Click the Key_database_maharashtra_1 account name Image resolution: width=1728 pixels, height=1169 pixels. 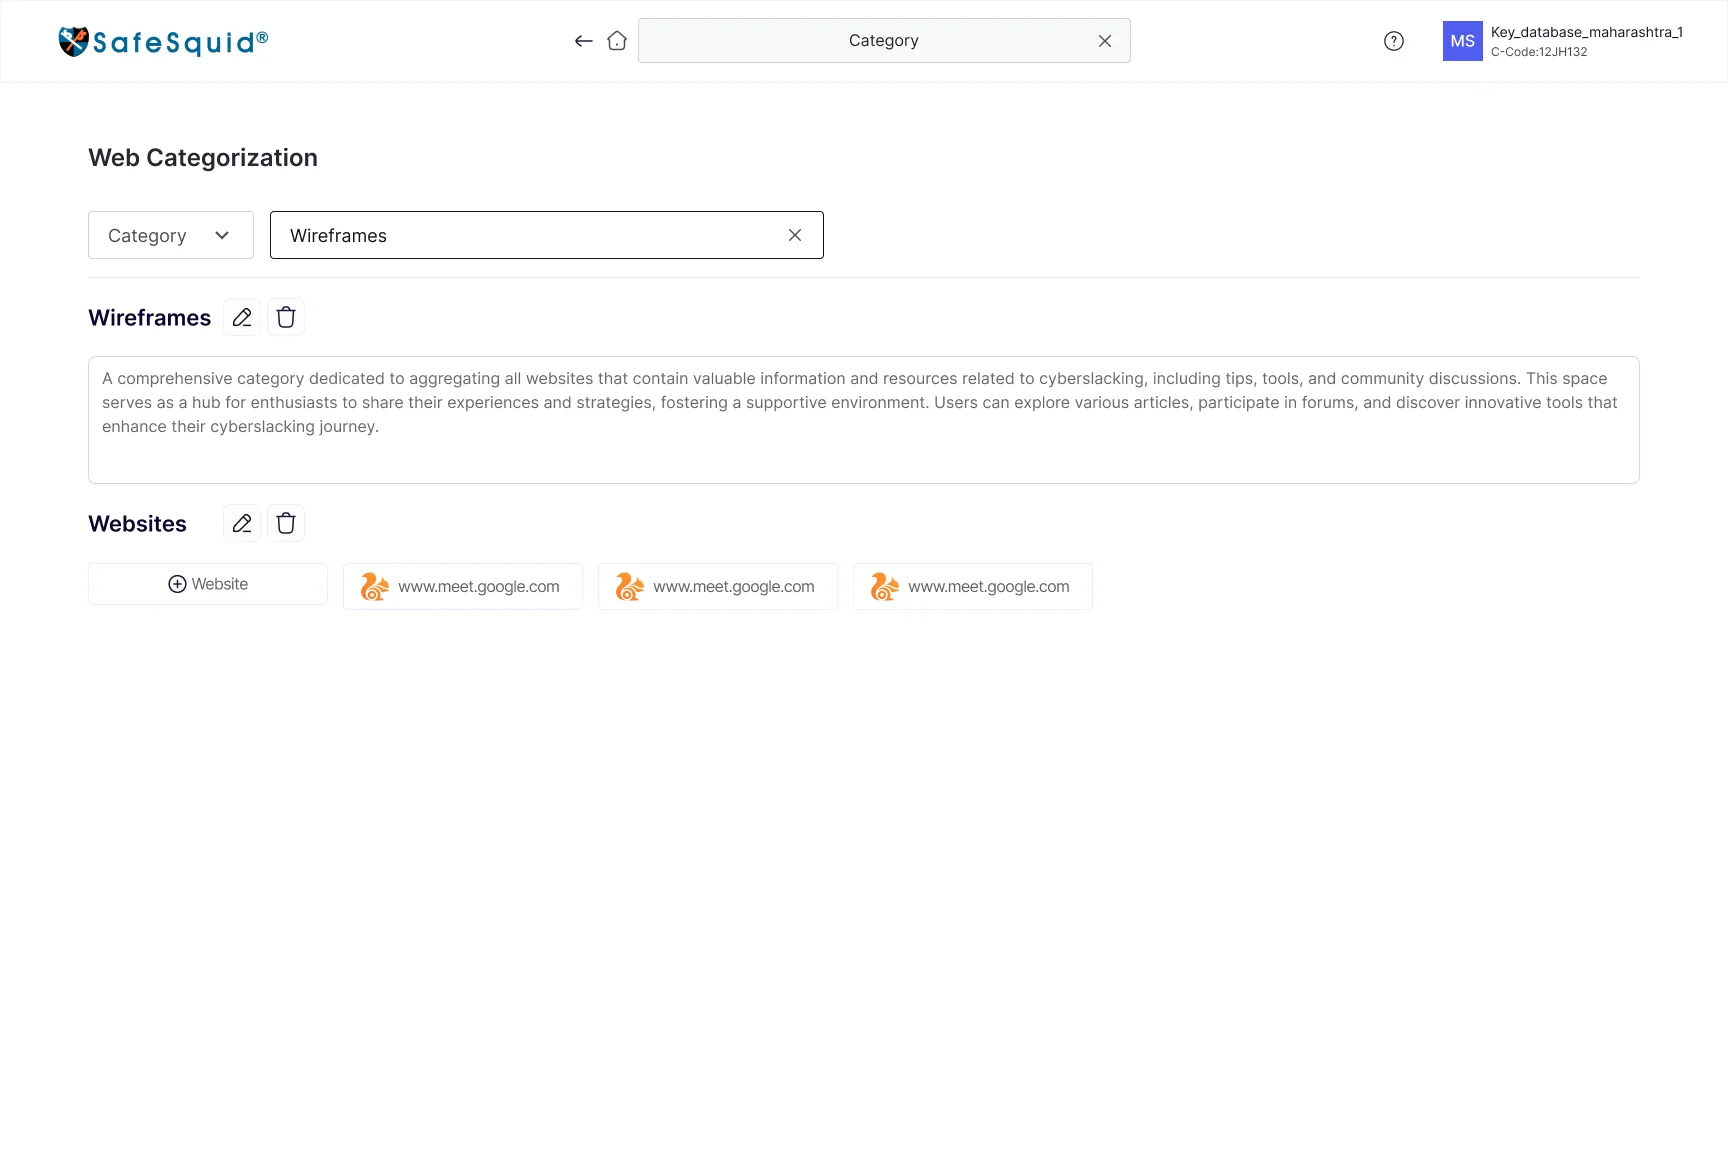click(1587, 32)
